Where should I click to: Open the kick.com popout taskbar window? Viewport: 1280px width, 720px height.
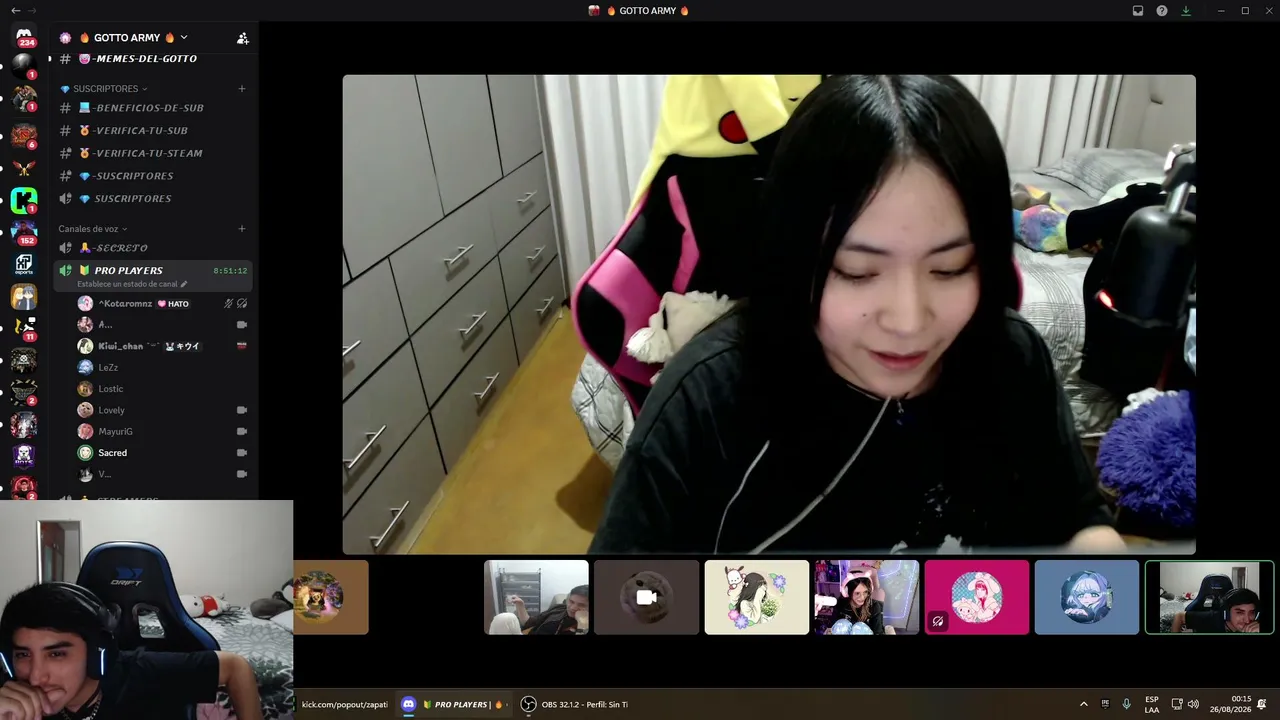[x=344, y=704]
